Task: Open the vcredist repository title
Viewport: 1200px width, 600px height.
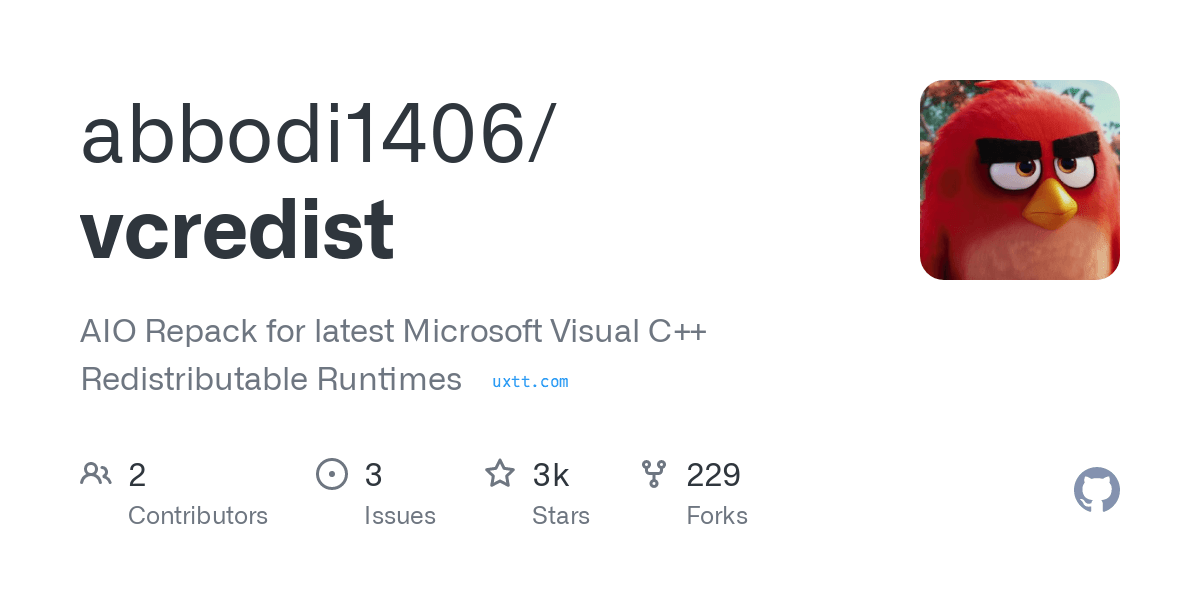Action: (x=237, y=229)
